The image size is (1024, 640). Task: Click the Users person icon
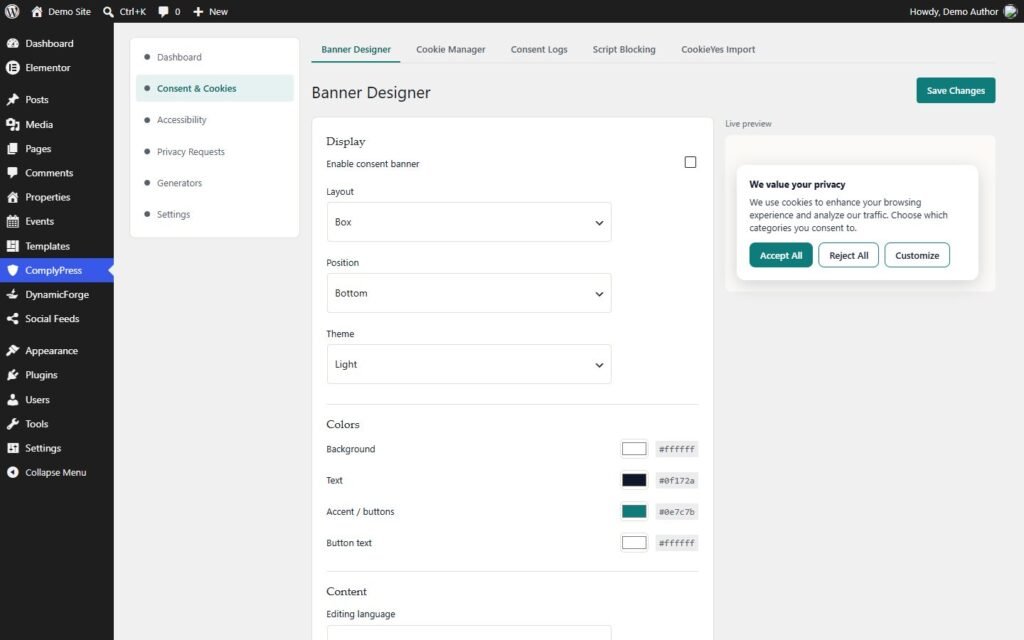[12, 399]
